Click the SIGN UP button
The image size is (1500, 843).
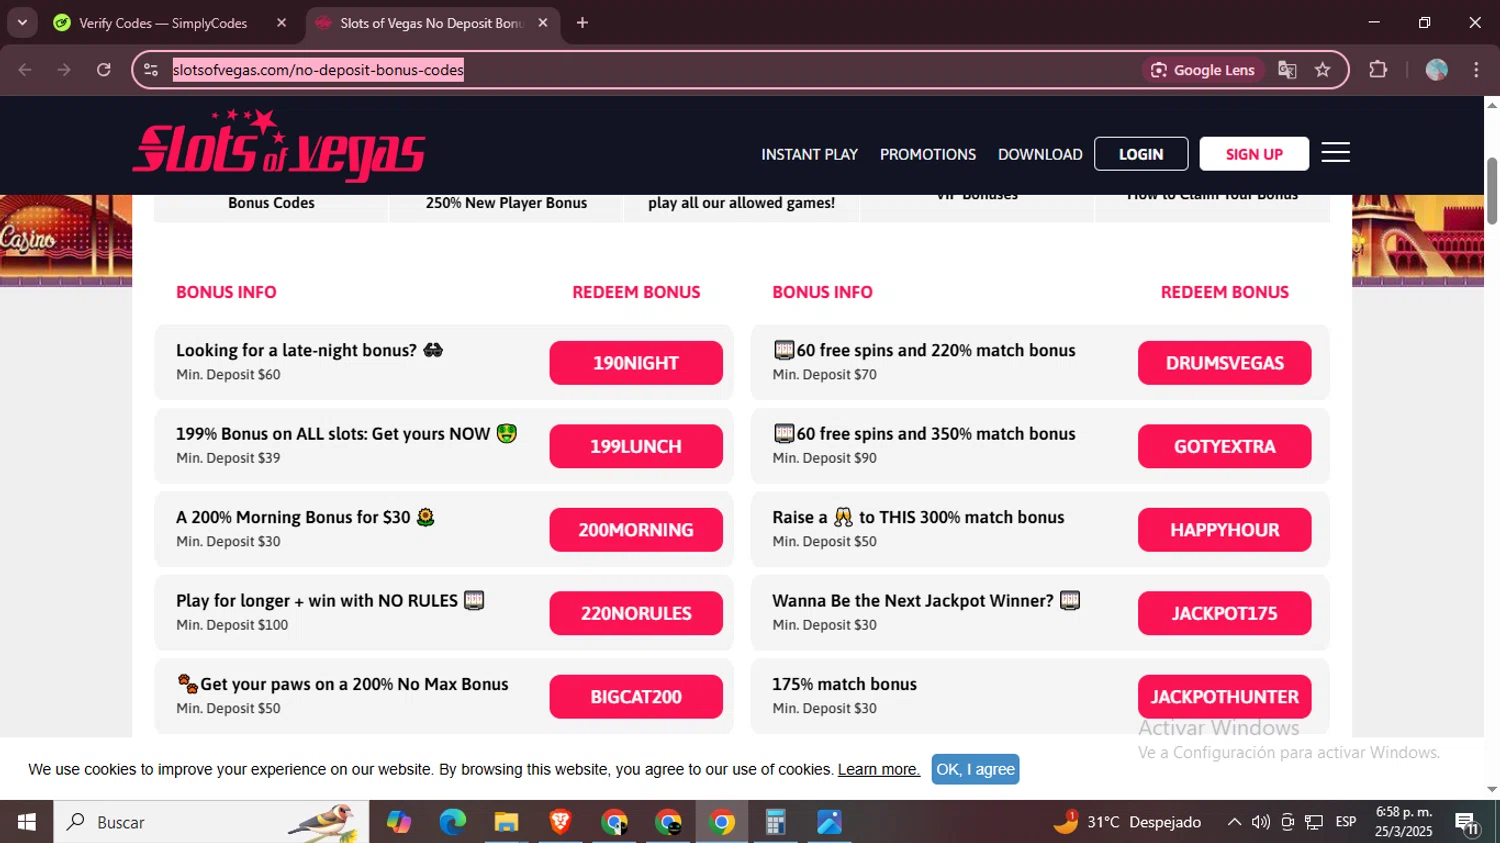(x=1254, y=154)
